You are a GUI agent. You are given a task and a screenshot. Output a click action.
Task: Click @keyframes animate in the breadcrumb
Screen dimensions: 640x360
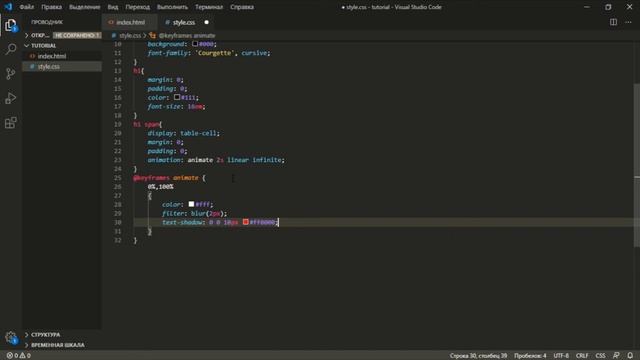(x=187, y=36)
